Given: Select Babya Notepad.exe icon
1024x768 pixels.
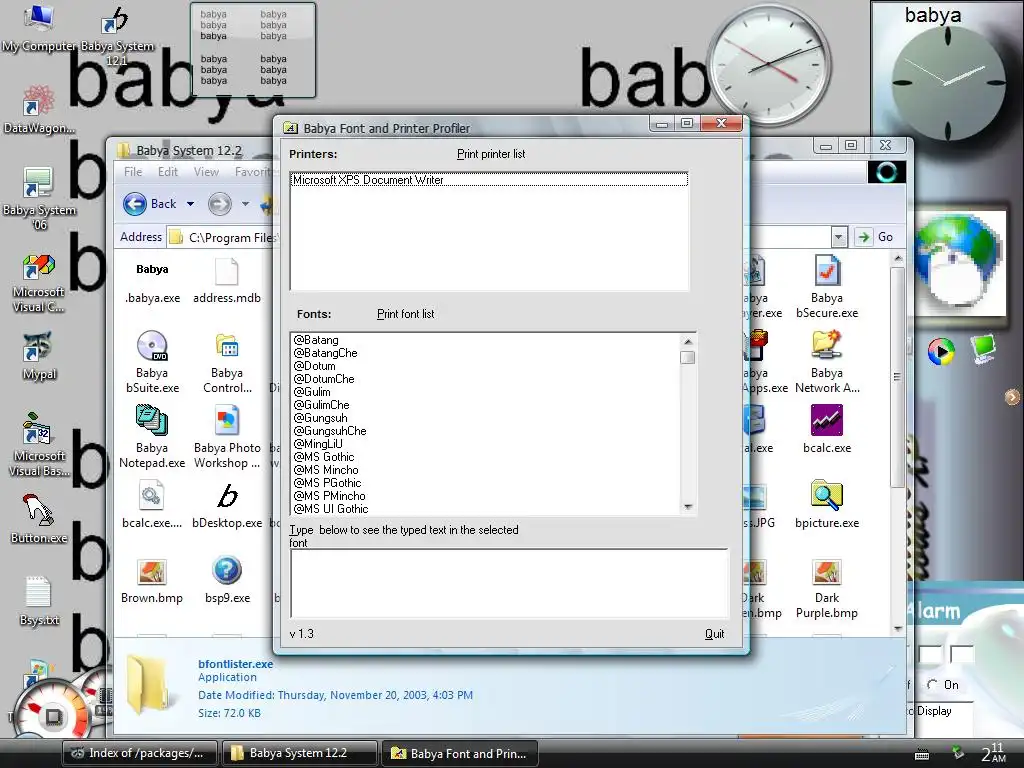Looking at the screenshot, I should pyautogui.click(x=152, y=437).
